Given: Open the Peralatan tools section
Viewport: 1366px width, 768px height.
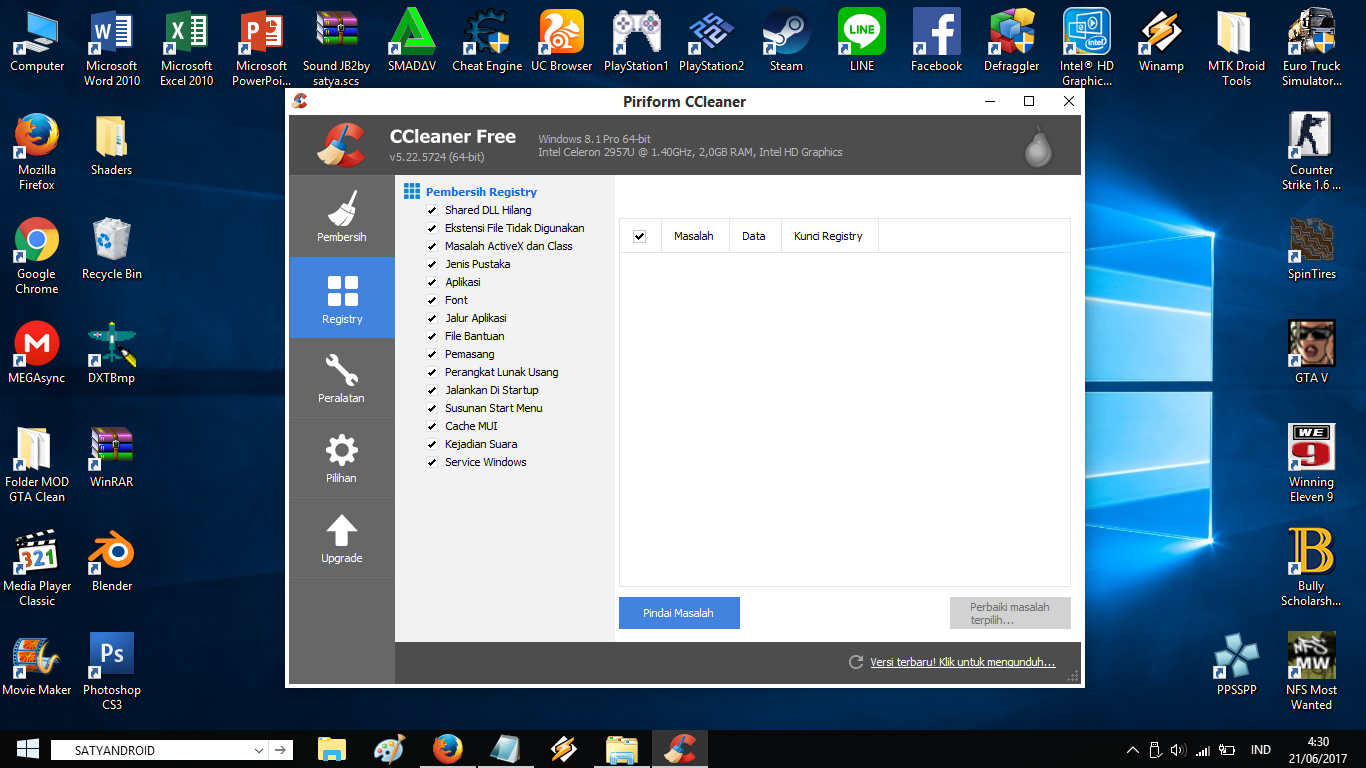Looking at the screenshot, I should (342, 378).
